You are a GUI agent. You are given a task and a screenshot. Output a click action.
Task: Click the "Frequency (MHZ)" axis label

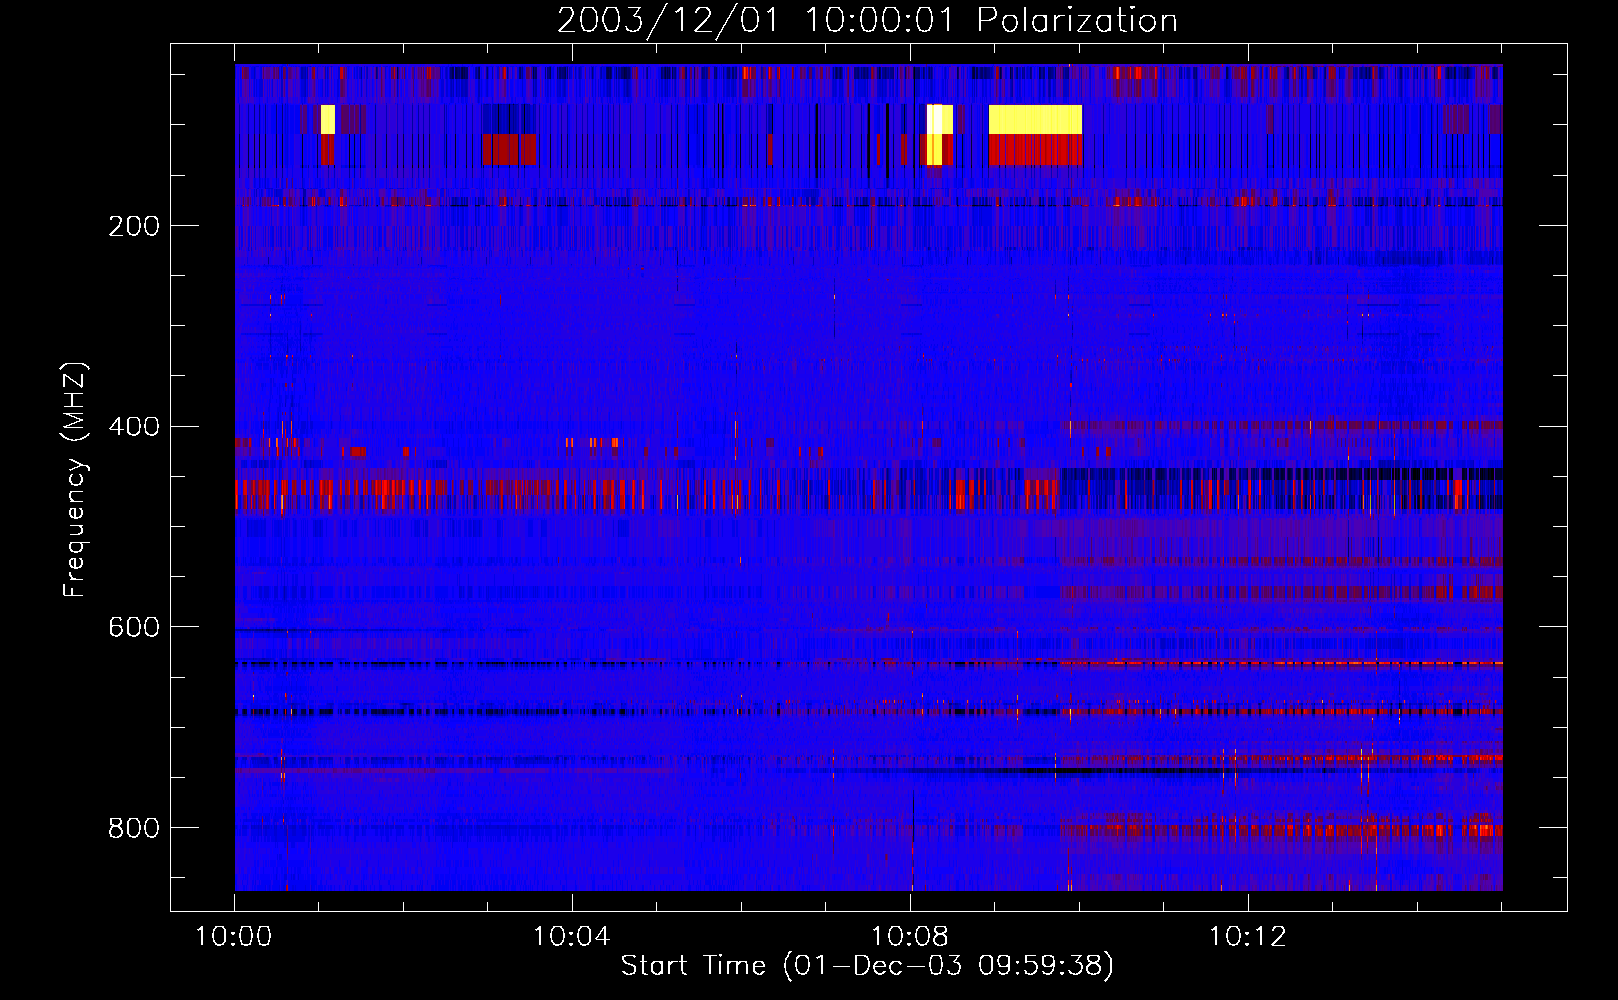pos(75,480)
